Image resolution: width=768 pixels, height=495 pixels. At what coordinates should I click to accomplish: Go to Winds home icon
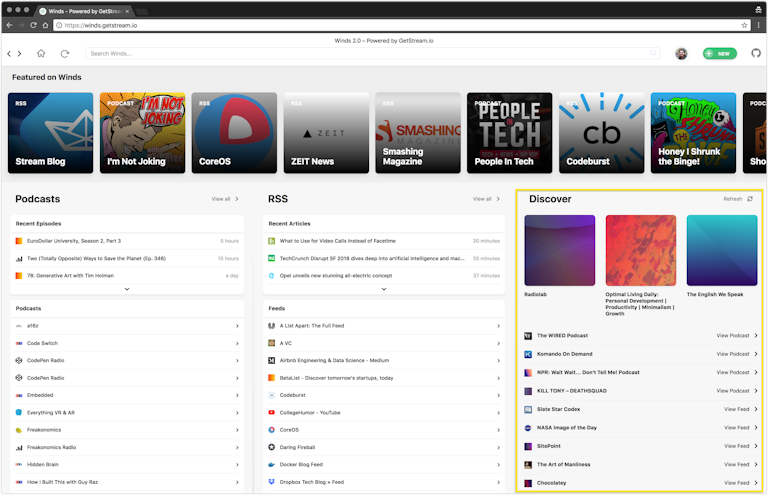pyautogui.click(x=41, y=53)
